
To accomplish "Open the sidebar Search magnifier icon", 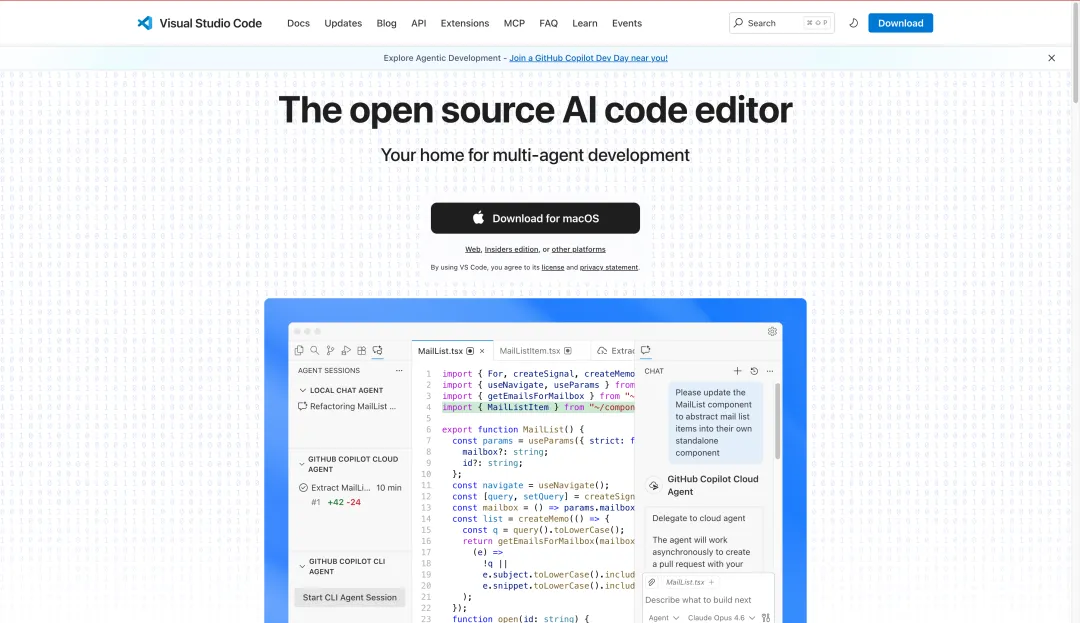I will 315,350.
